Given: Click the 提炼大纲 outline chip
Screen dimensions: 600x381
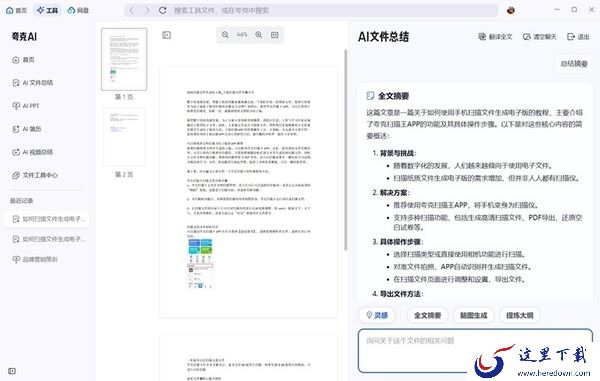Looking at the screenshot, I should tap(520, 315).
